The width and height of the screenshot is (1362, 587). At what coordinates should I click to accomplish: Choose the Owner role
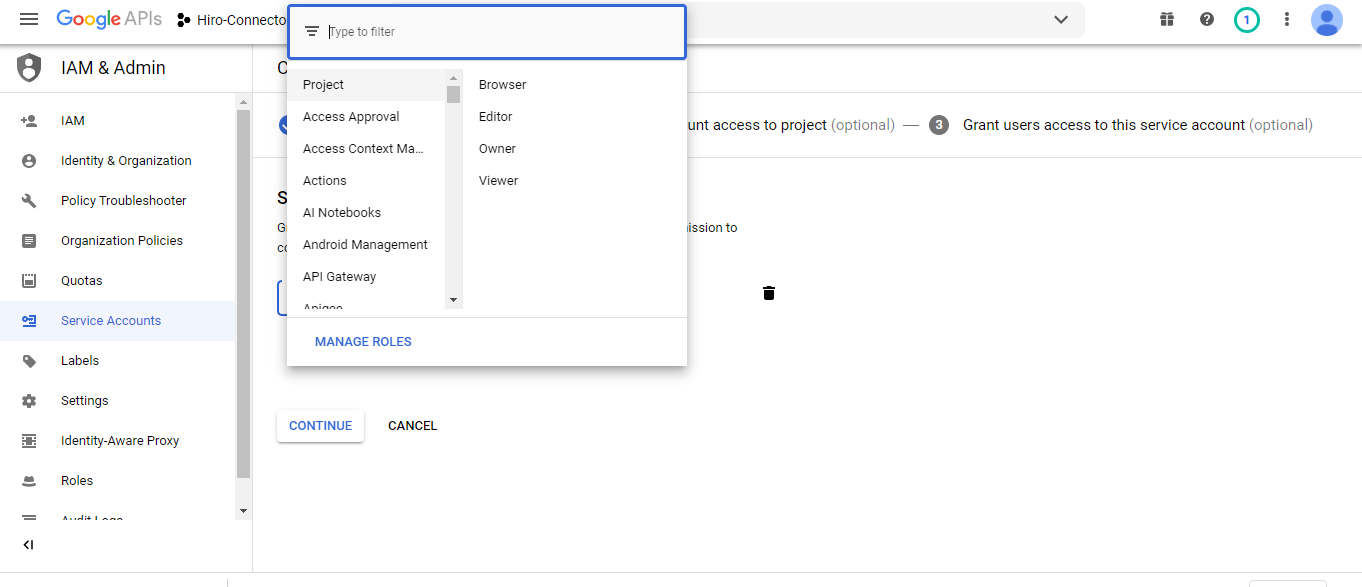497,149
